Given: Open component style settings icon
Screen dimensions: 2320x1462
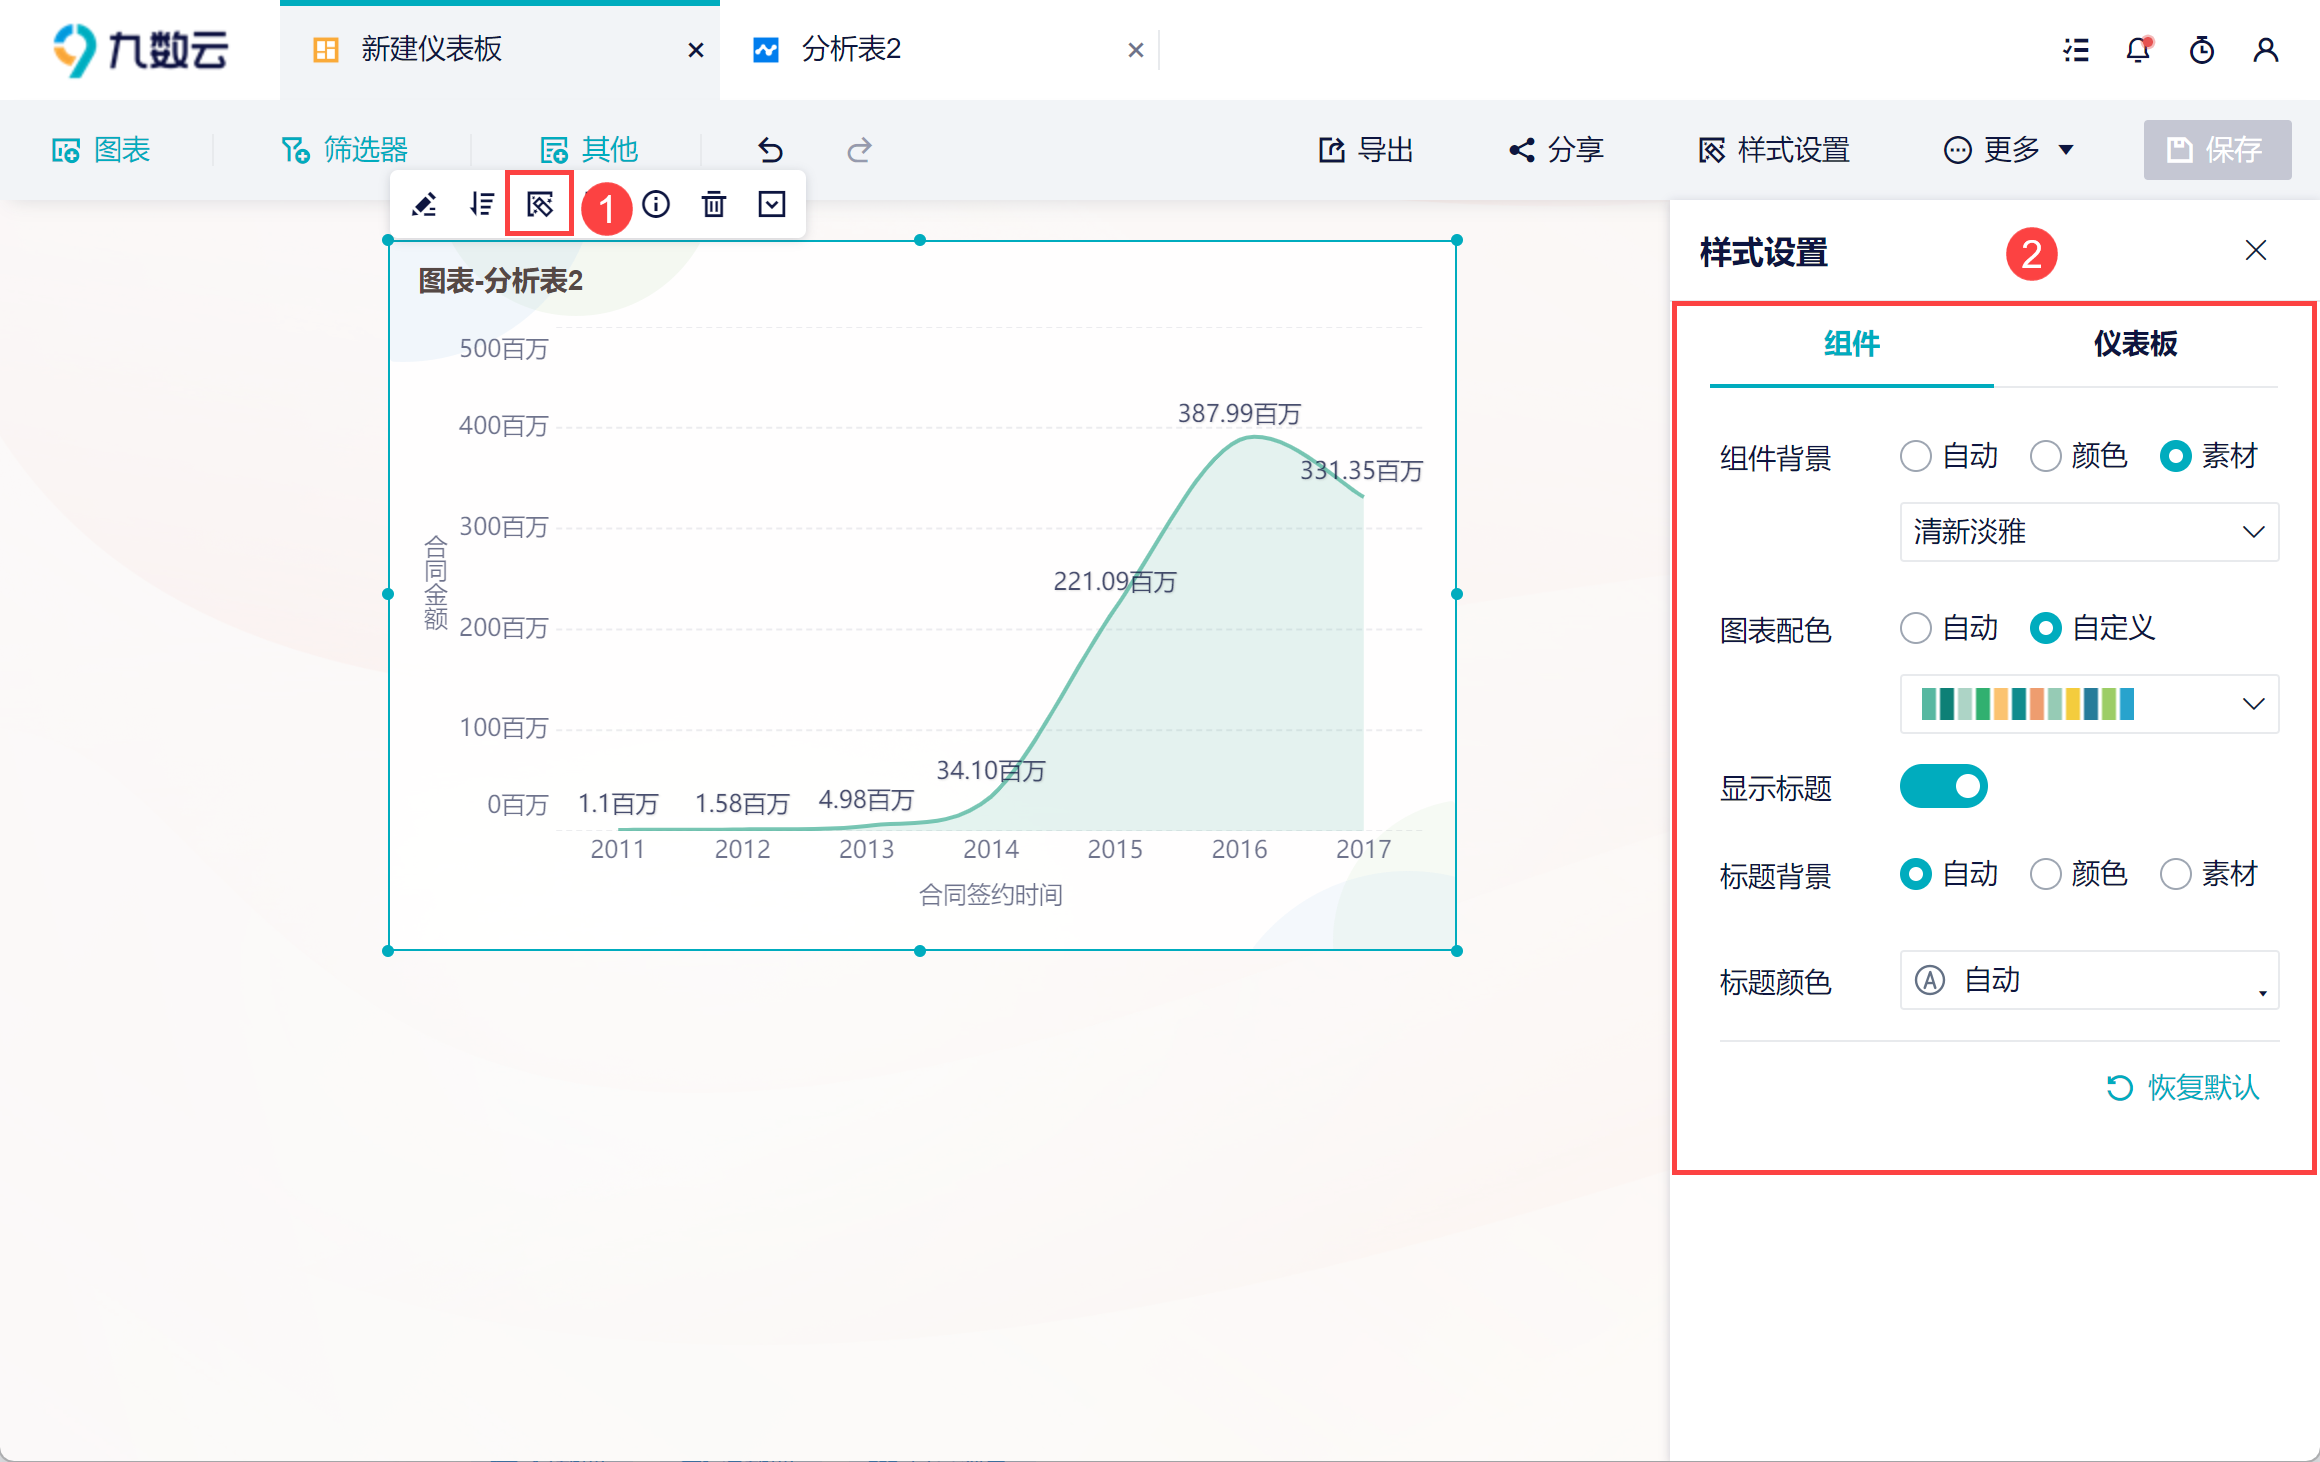Looking at the screenshot, I should pyautogui.click(x=540, y=205).
